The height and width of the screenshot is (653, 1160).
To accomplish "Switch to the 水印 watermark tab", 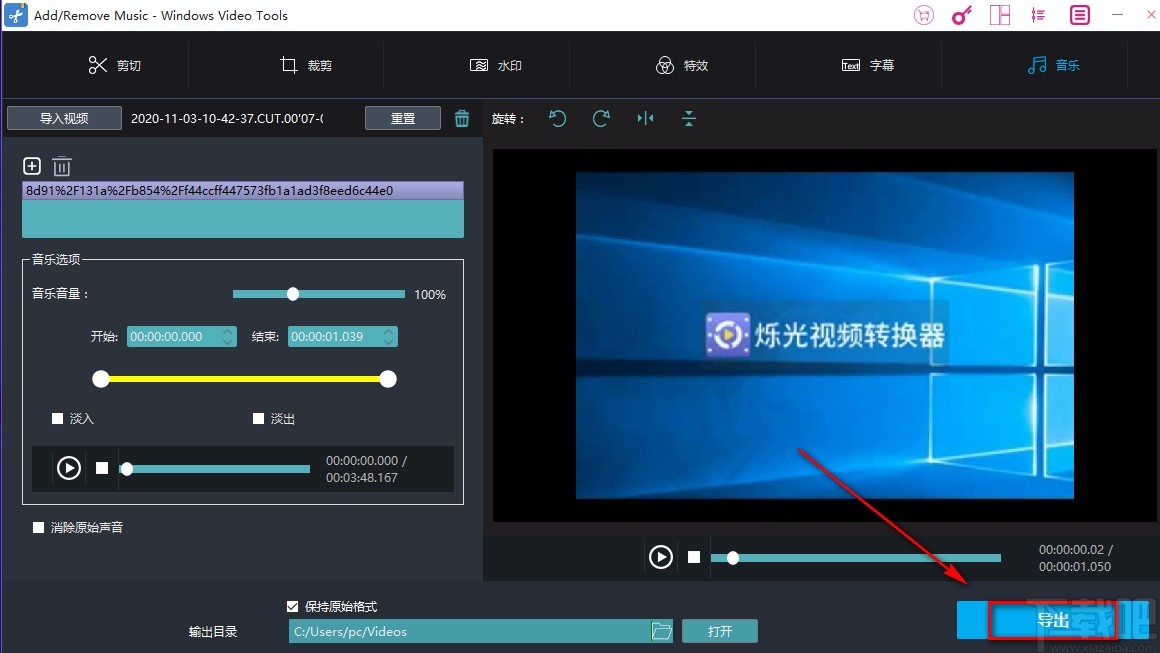I will (495, 65).
